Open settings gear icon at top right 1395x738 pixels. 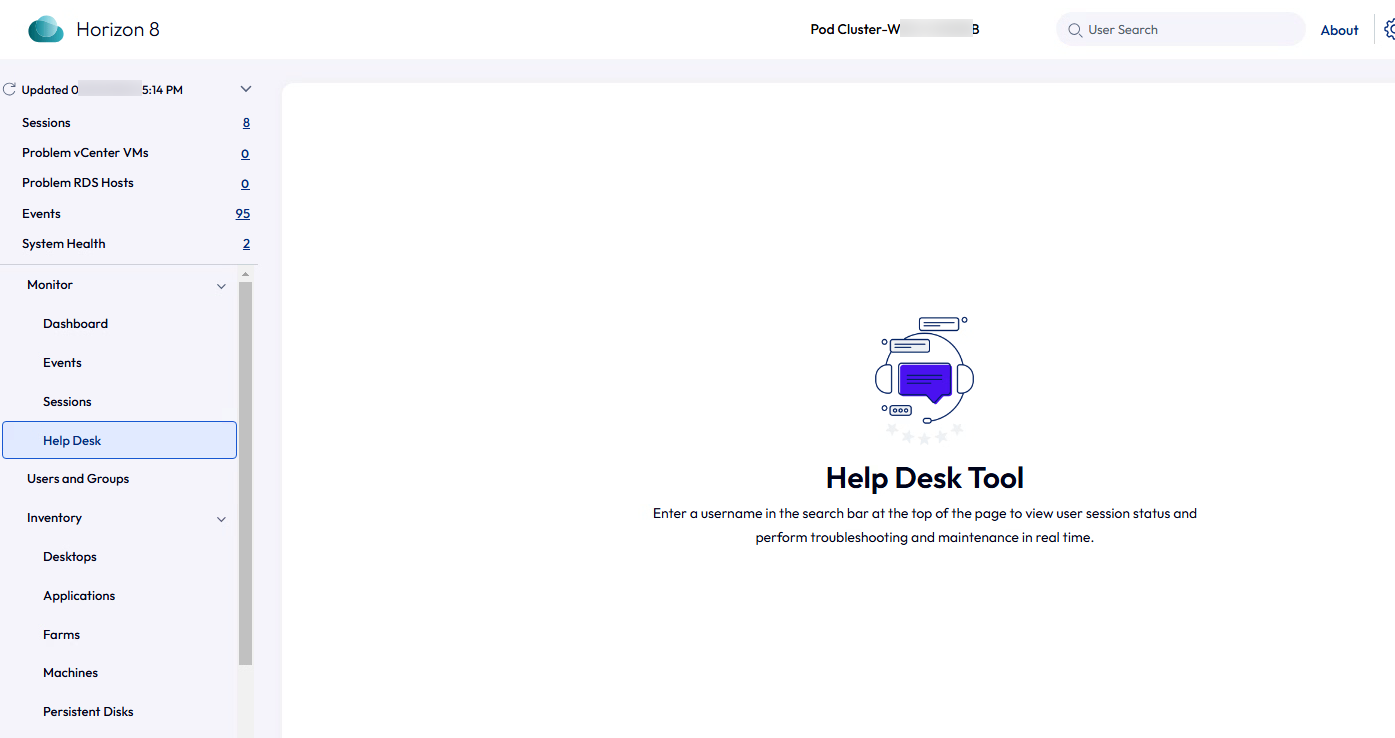(x=1389, y=30)
